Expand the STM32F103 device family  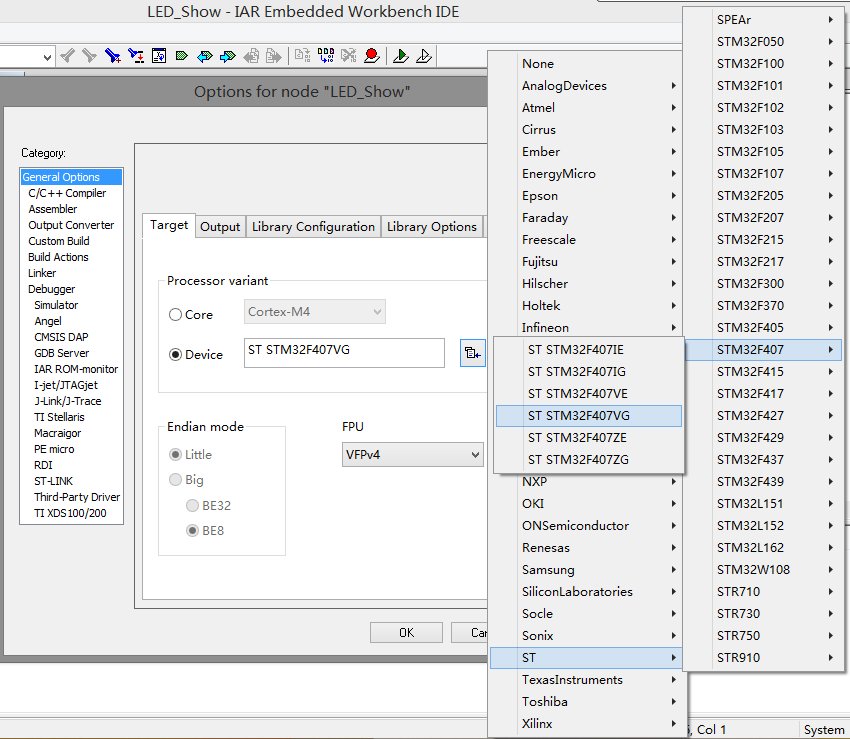click(x=763, y=130)
